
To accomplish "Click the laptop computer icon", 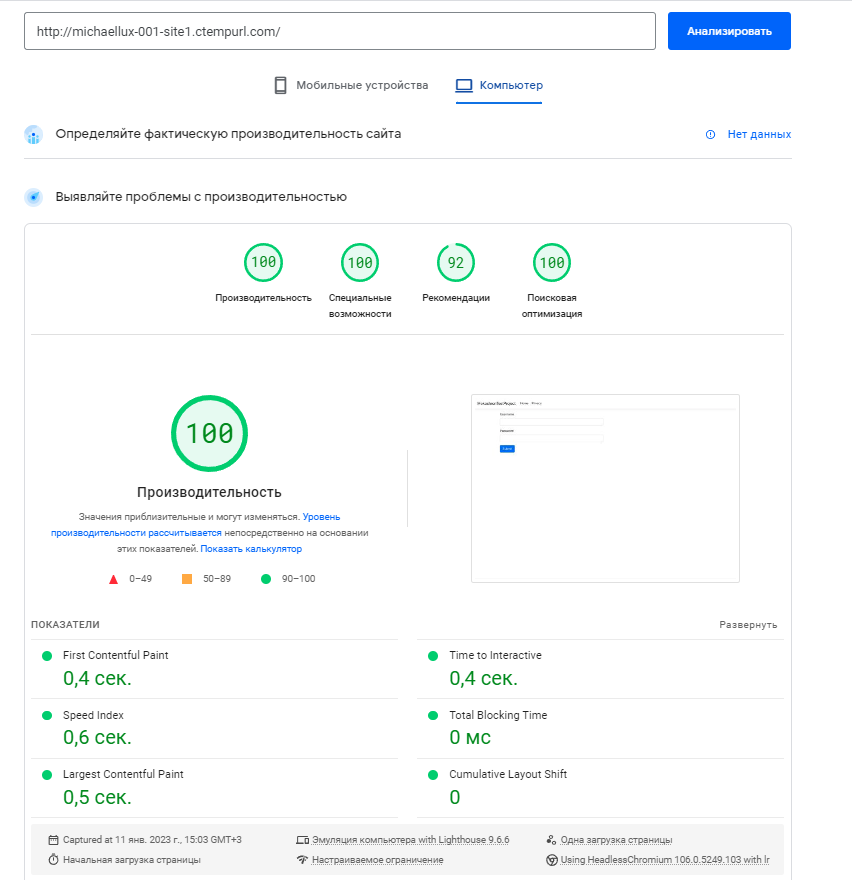I will (x=464, y=85).
